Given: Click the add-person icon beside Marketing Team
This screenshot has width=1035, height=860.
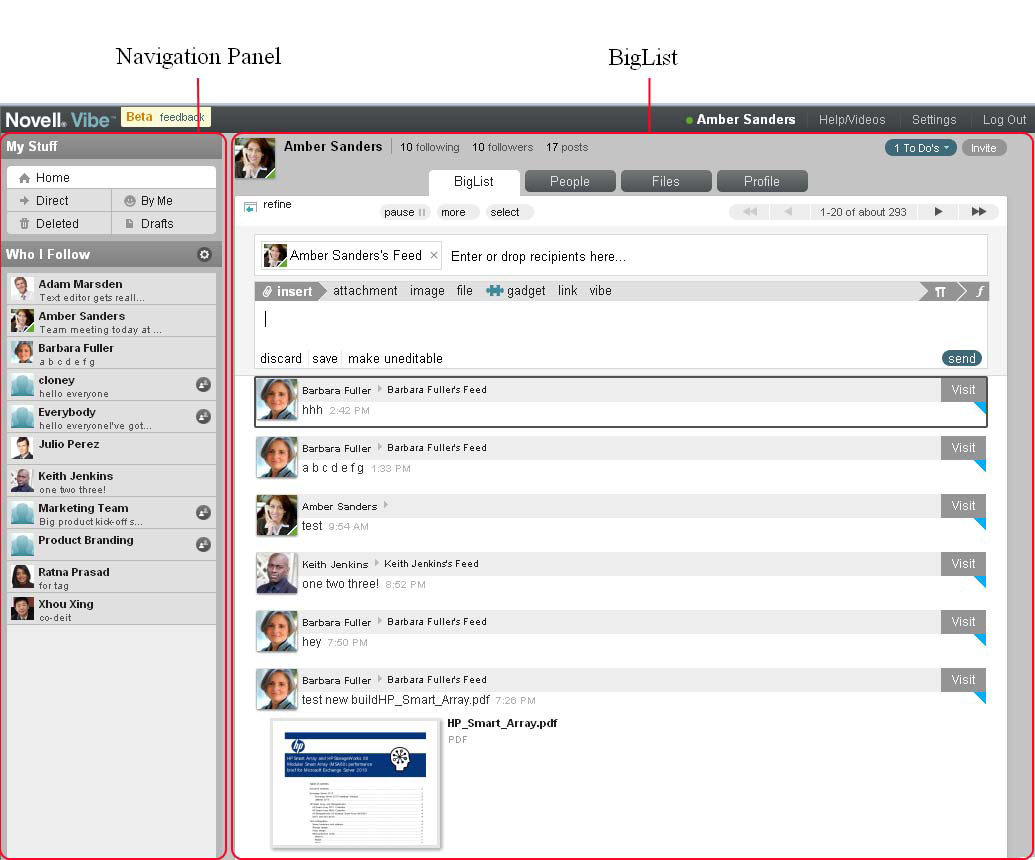Looking at the screenshot, I should [205, 512].
